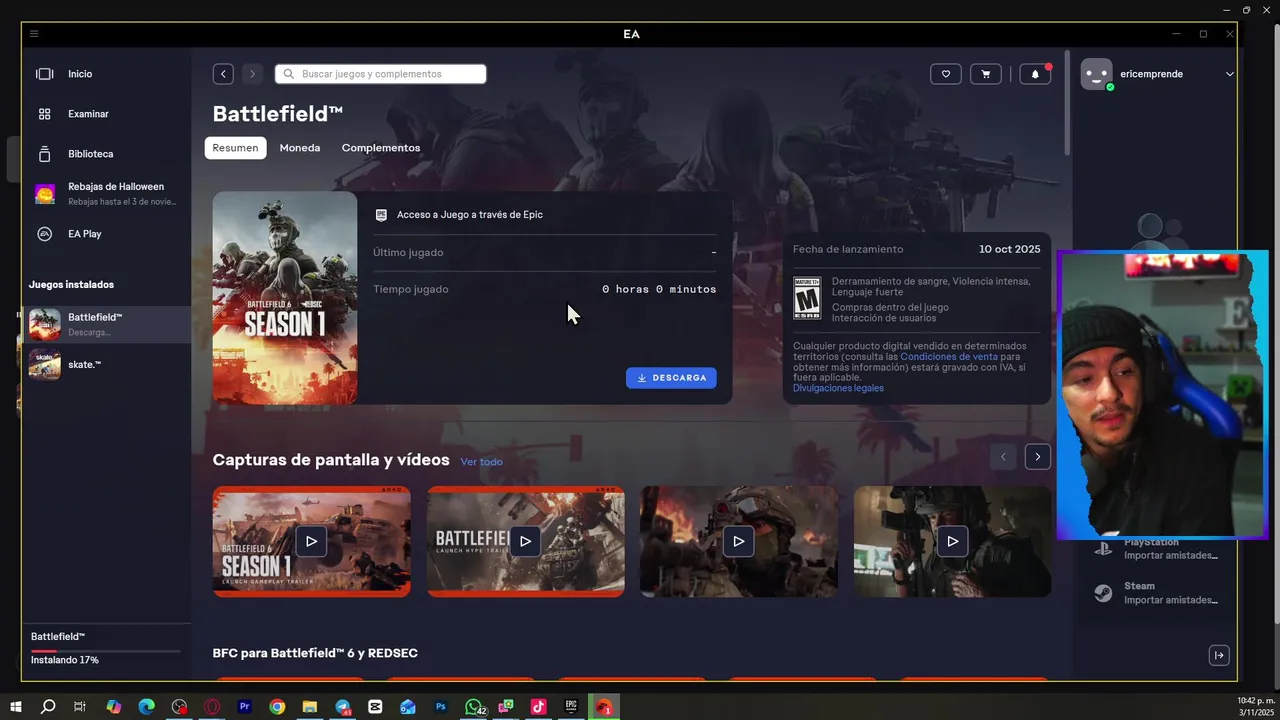1280x720 pixels.
Task: Click the ericemprende avatar
Action: tap(1097, 74)
